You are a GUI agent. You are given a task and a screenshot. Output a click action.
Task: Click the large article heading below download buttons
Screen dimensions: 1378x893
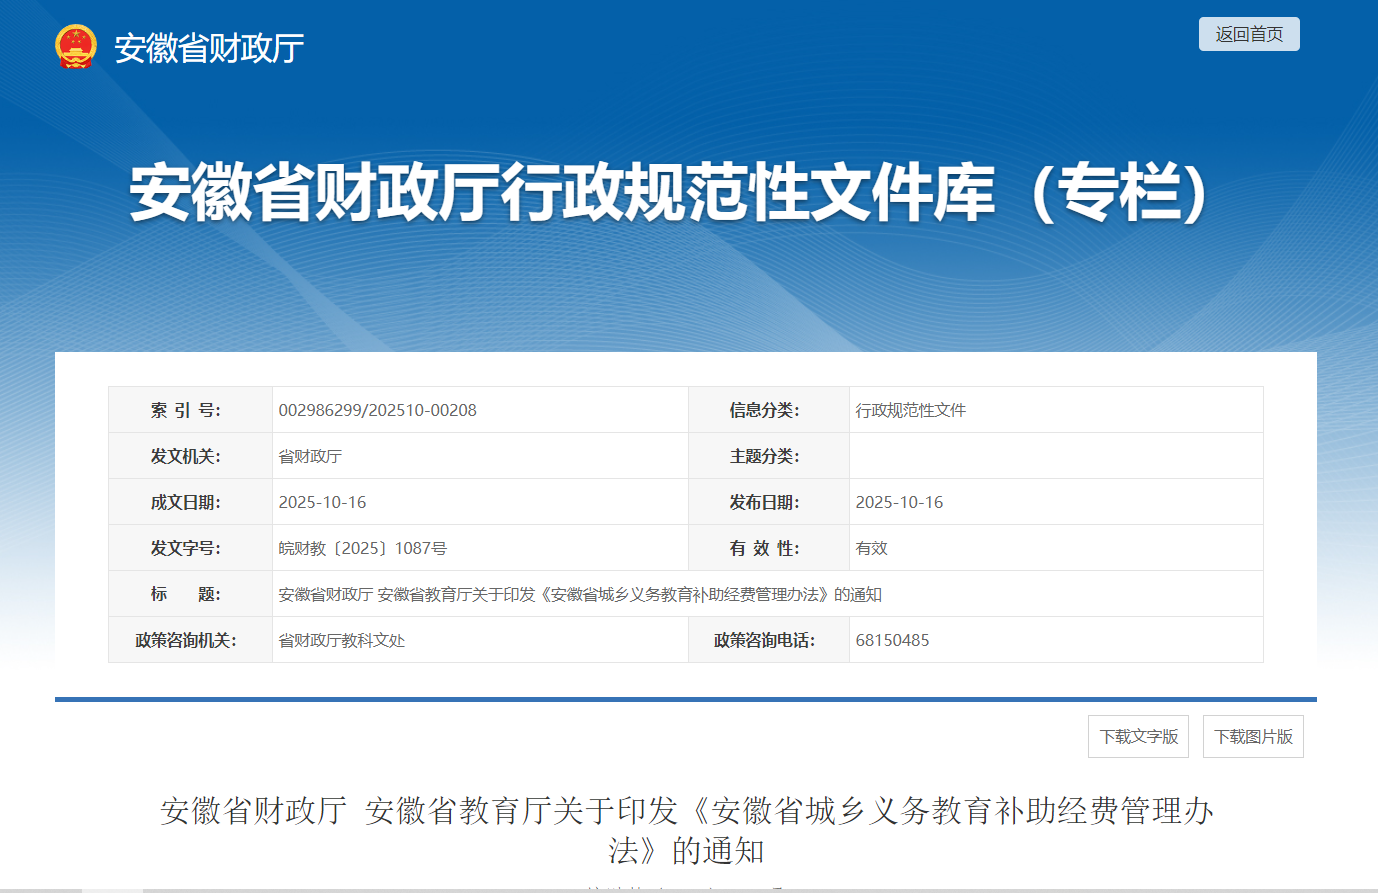tap(687, 830)
